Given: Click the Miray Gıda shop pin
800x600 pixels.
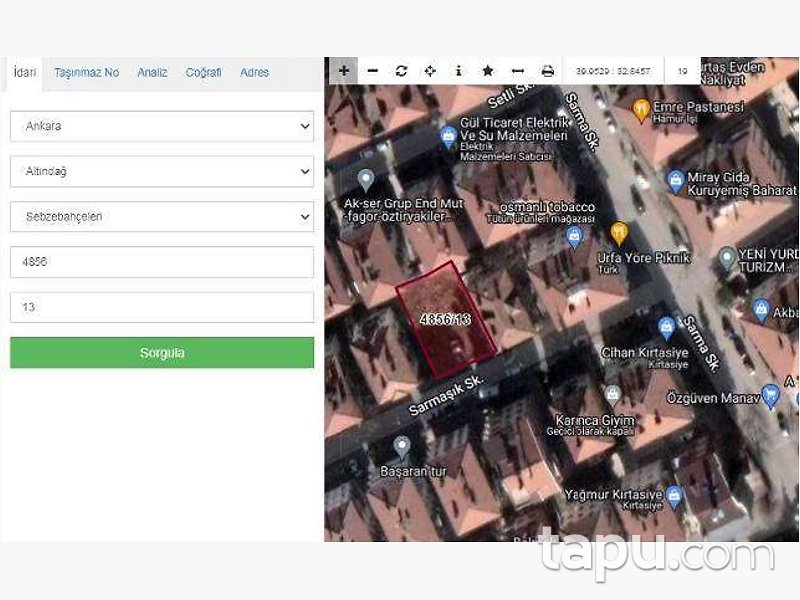Looking at the screenshot, I should point(676,182).
